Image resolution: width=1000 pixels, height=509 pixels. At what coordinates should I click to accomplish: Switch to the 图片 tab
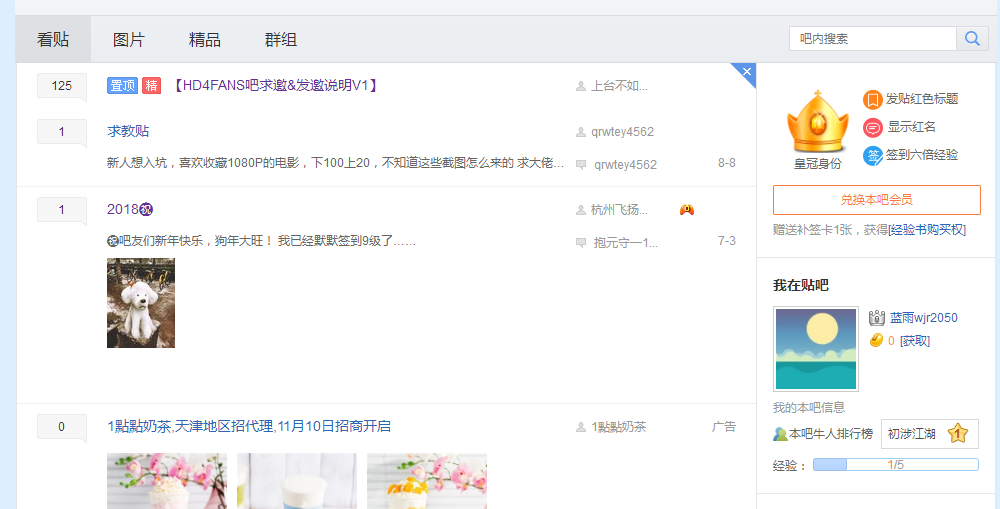click(129, 40)
